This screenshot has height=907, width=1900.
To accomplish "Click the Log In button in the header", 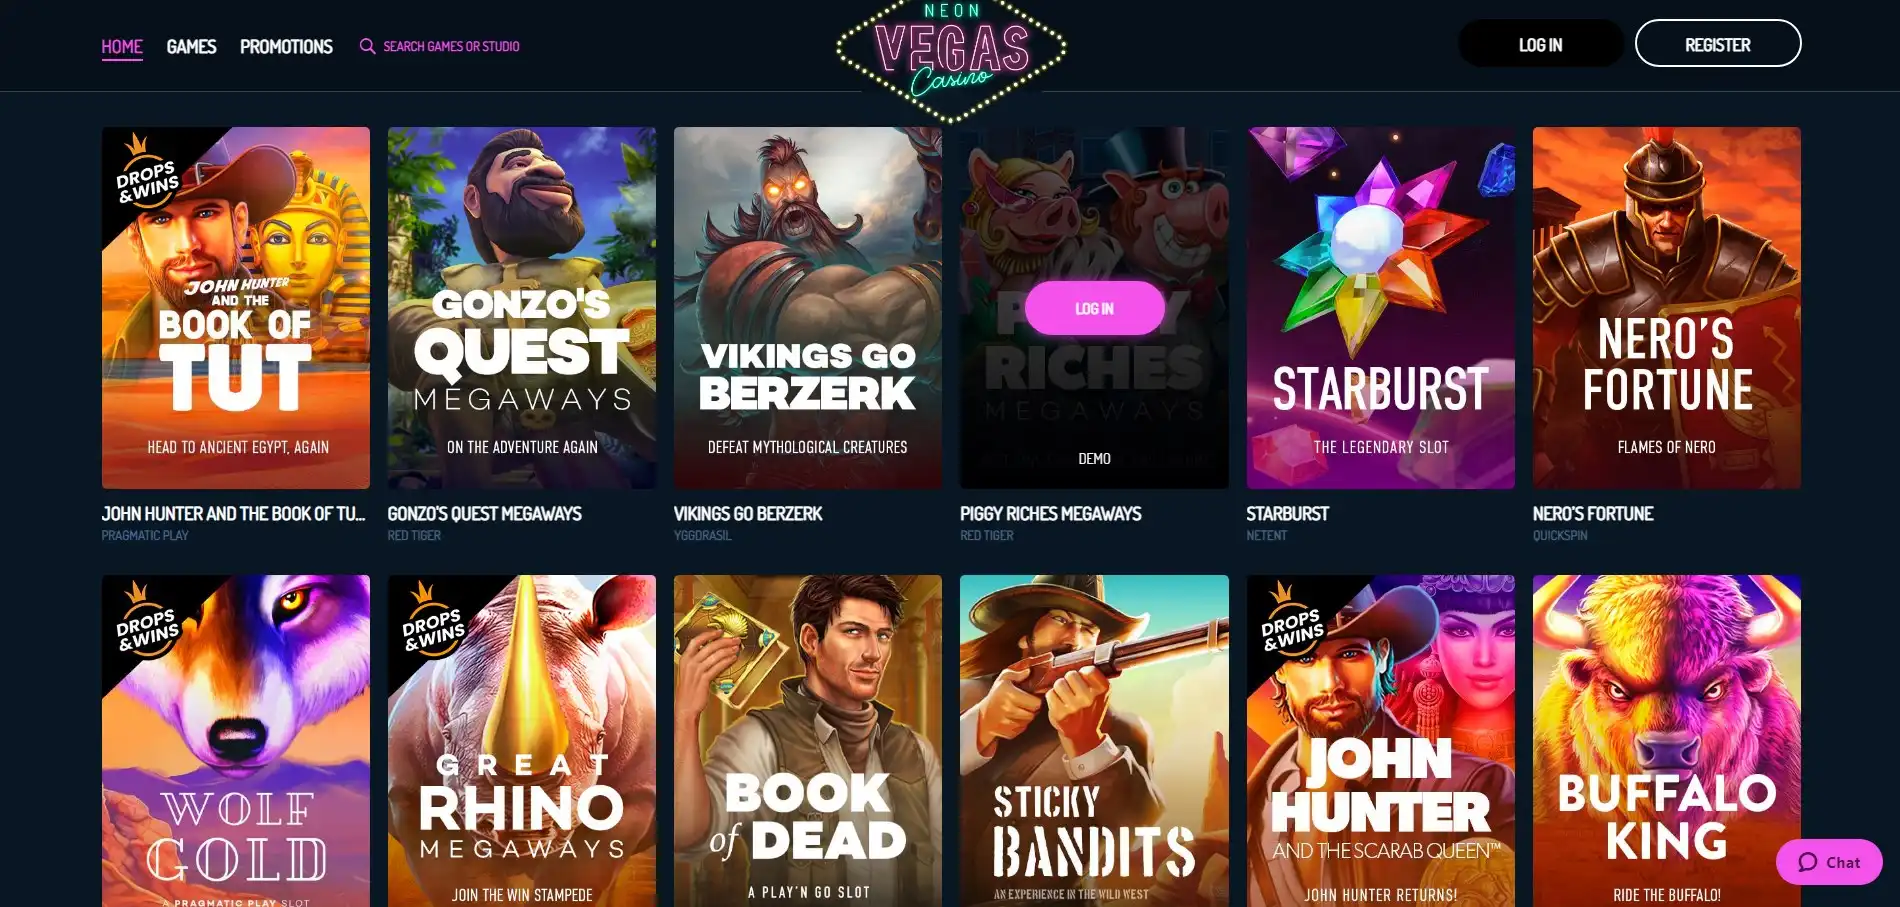I will [1540, 44].
